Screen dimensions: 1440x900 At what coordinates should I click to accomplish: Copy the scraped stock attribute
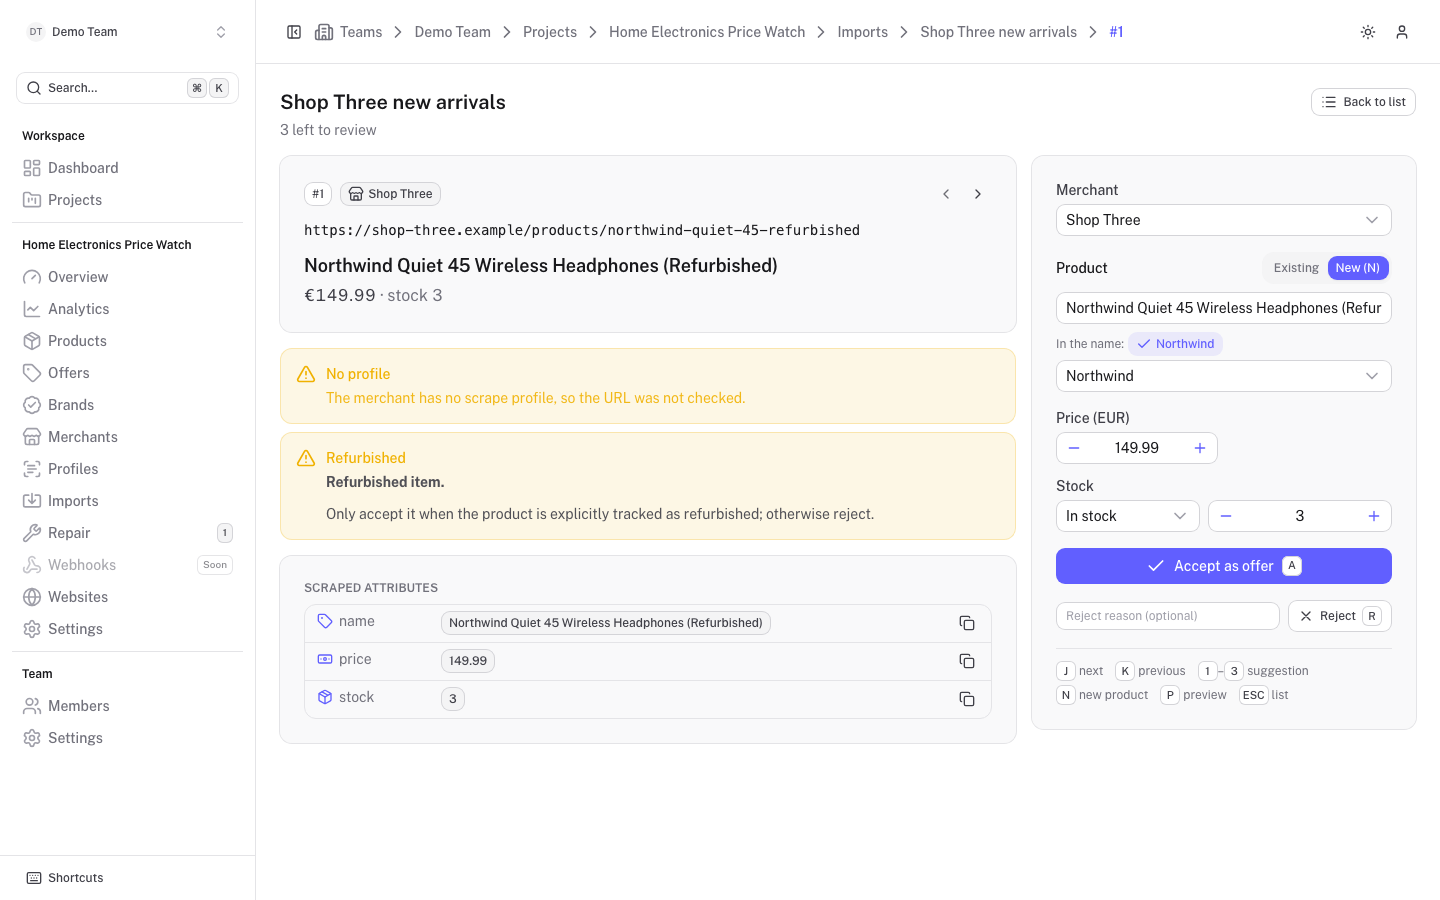[967, 699]
